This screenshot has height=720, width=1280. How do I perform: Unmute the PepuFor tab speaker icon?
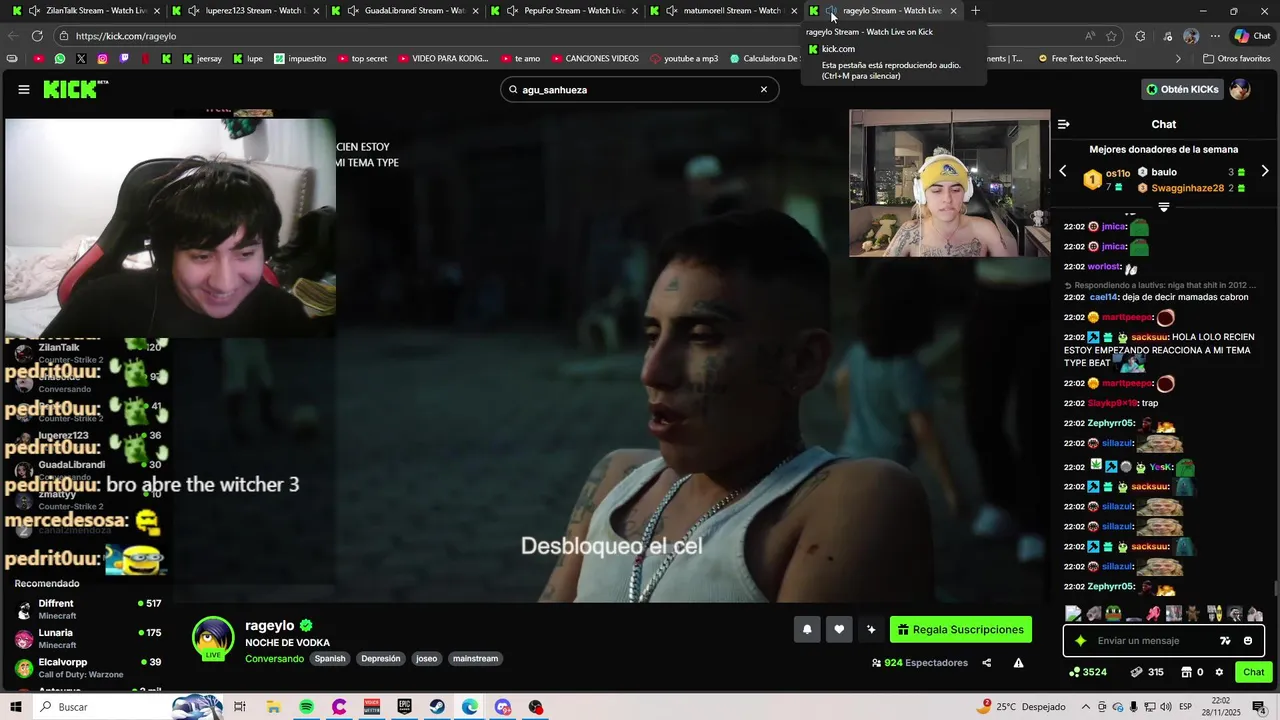513,11
